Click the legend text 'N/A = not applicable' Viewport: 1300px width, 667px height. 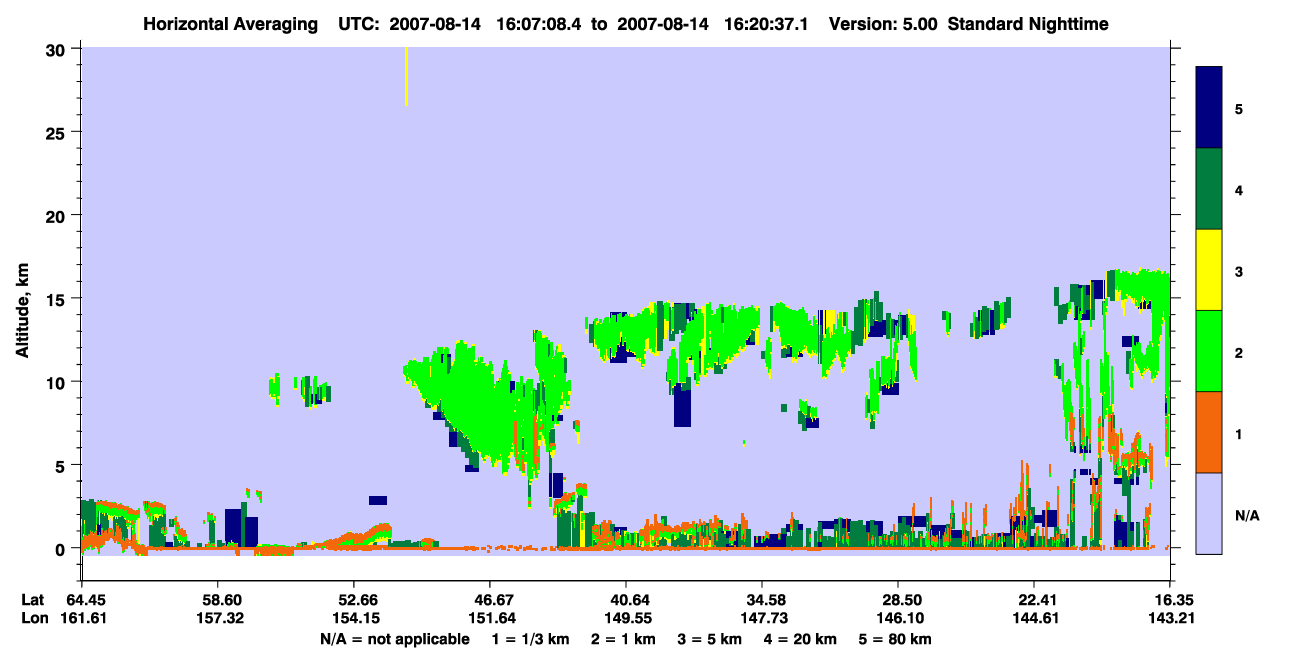coord(395,639)
